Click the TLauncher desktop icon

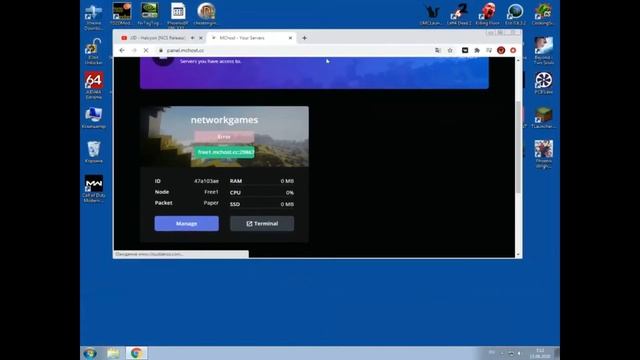click(544, 118)
